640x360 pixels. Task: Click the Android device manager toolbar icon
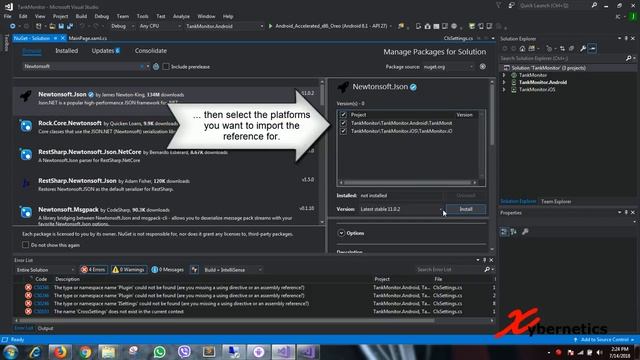(418, 26)
